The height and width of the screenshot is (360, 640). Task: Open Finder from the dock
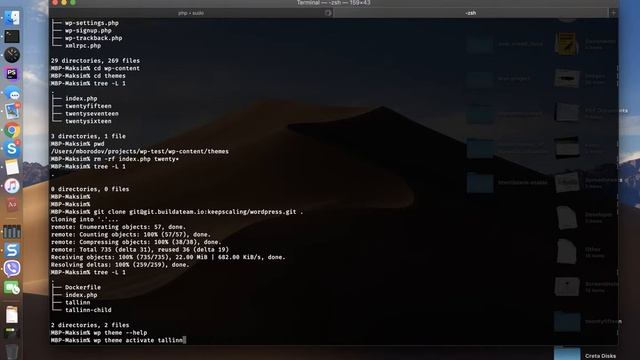point(12,18)
